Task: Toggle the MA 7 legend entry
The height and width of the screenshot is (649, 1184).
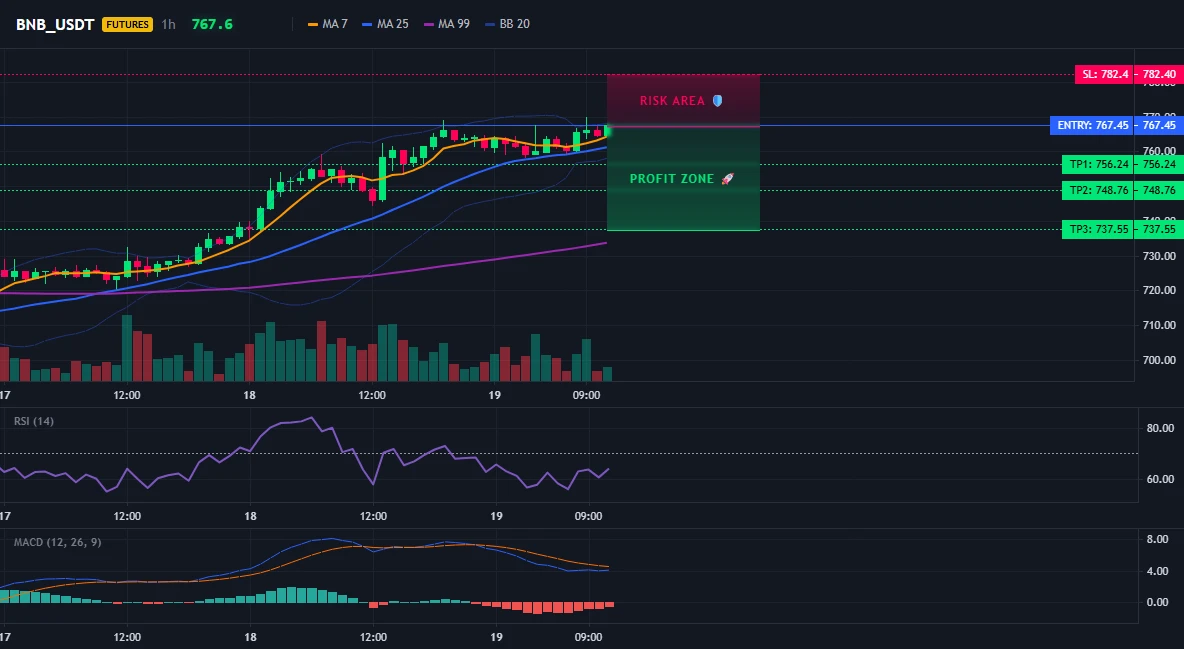Action: coord(328,24)
